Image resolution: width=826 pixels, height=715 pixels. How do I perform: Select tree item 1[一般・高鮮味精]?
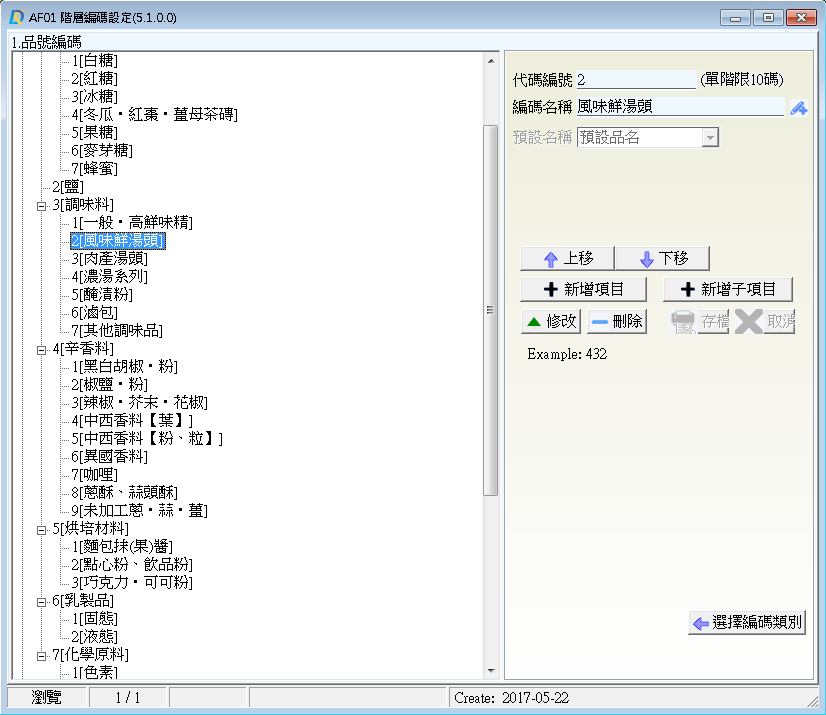(x=132, y=222)
